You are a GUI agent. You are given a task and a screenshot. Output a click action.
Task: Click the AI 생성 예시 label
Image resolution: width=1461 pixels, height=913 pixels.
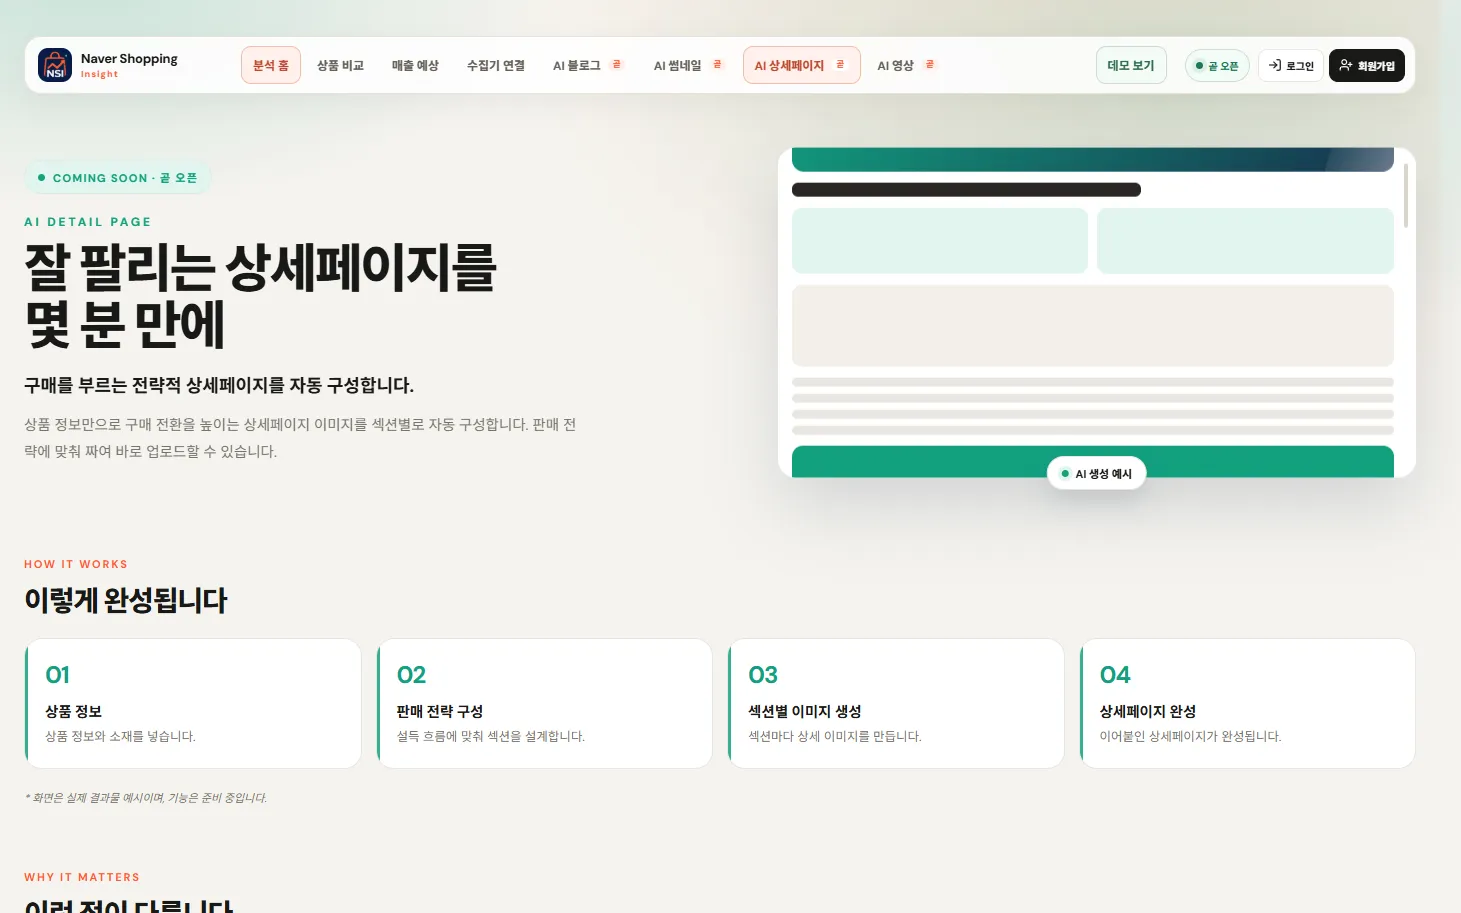point(1097,474)
